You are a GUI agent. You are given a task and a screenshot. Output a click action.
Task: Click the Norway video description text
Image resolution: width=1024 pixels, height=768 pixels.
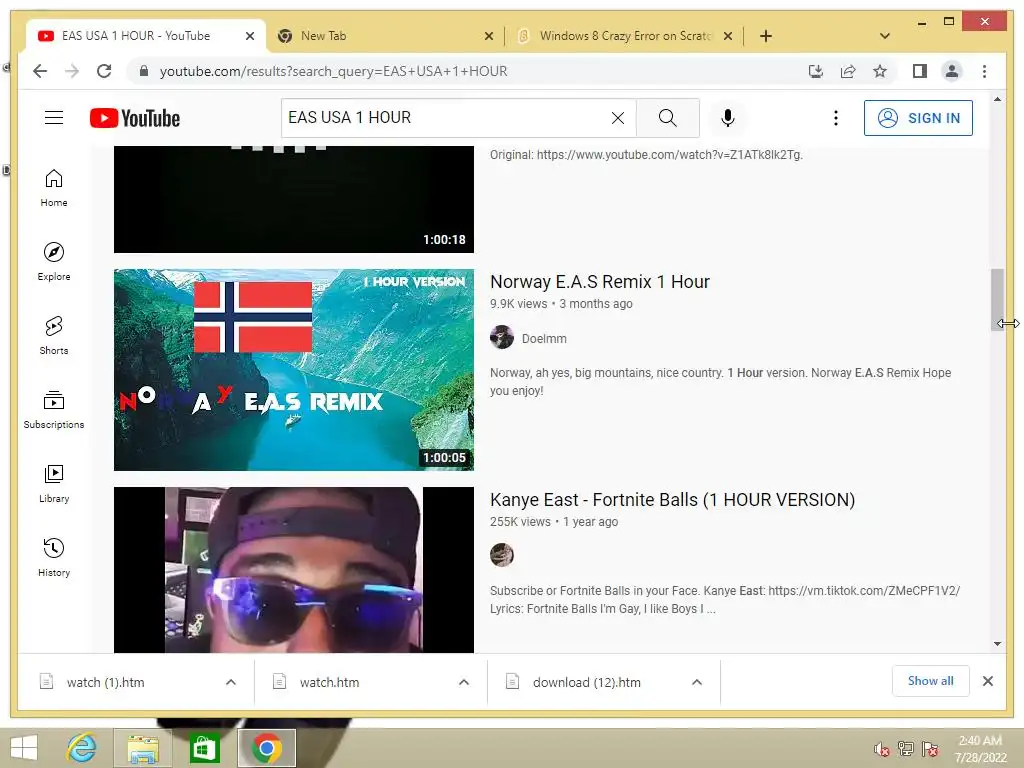[x=720, y=381]
